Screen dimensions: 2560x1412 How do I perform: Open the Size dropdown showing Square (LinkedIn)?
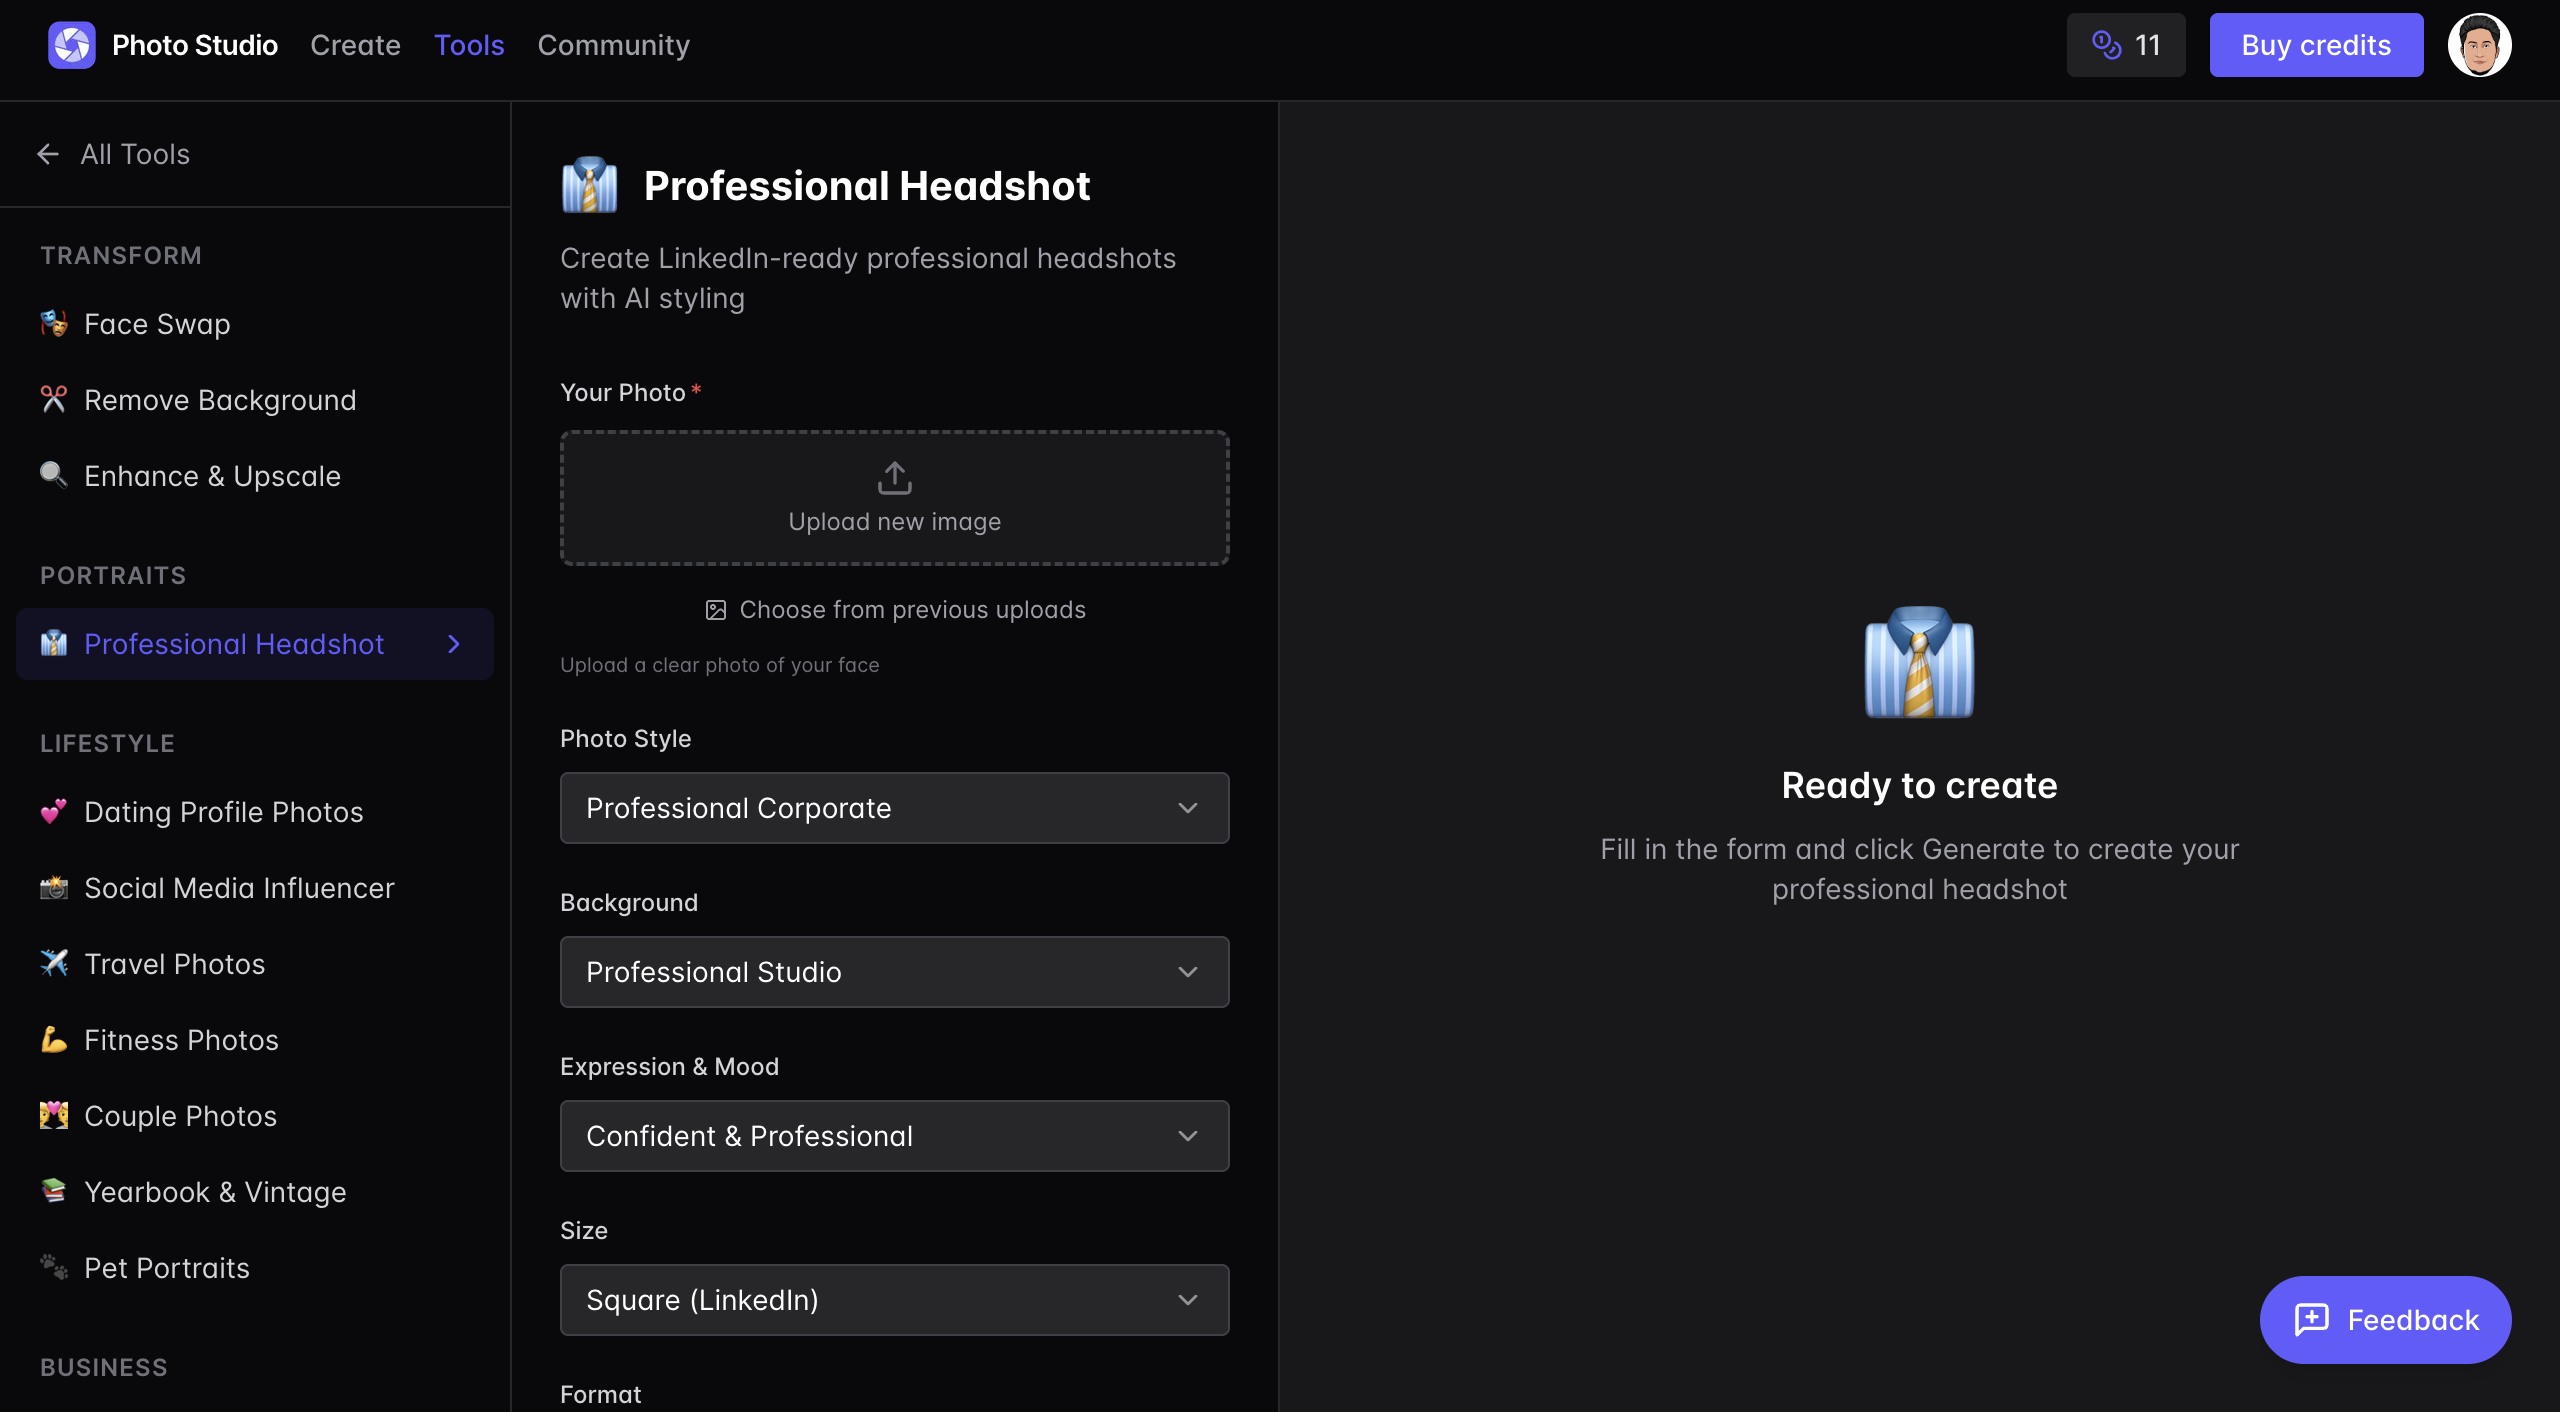tap(894, 1300)
